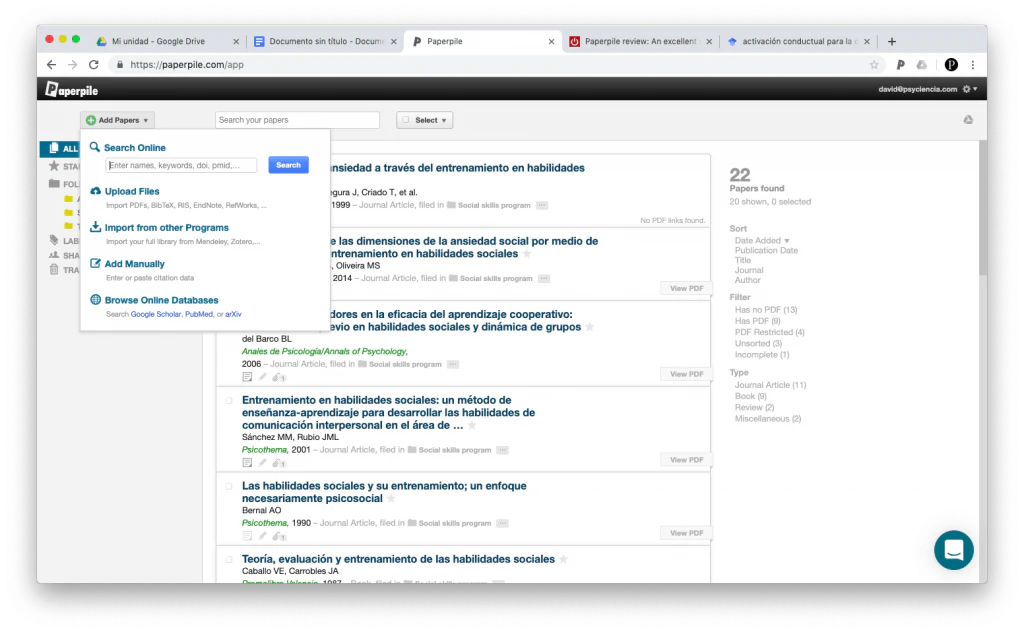The height and width of the screenshot is (632, 1024).
Task: Open the Select dropdown arrow
Action: [x=444, y=121]
